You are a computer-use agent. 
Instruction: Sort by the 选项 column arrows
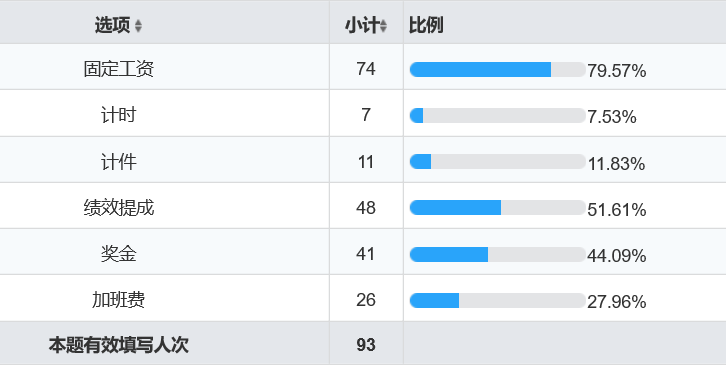pyautogui.click(x=138, y=26)
